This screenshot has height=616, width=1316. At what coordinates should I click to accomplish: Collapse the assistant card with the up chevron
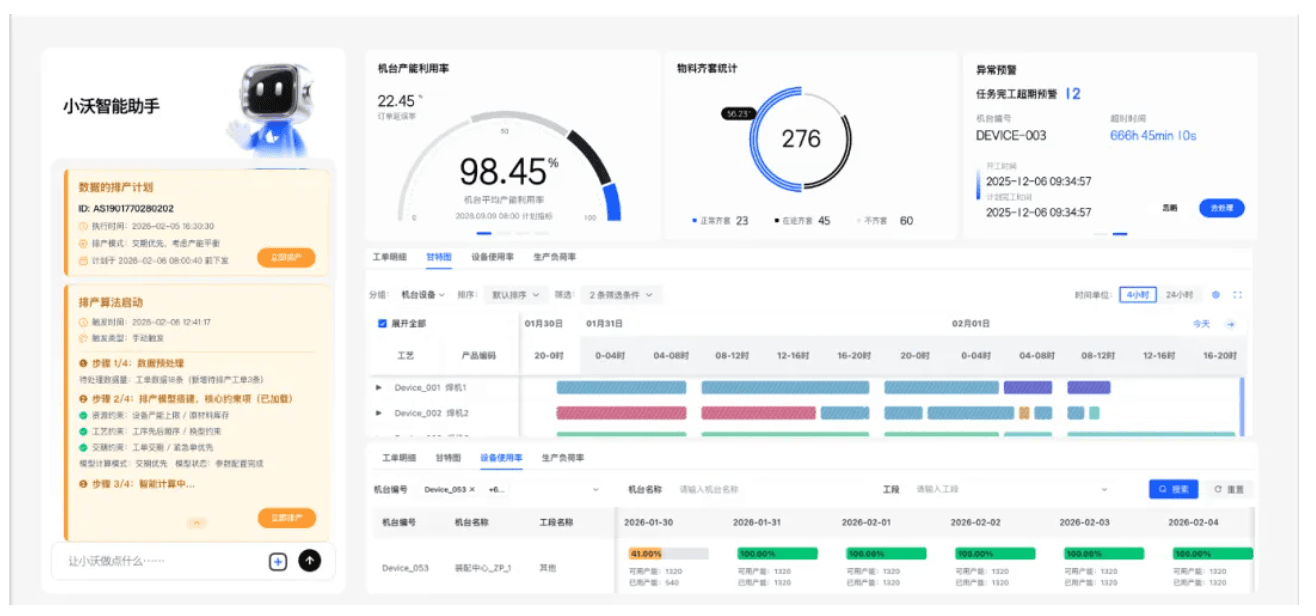(x=197, y=522)
